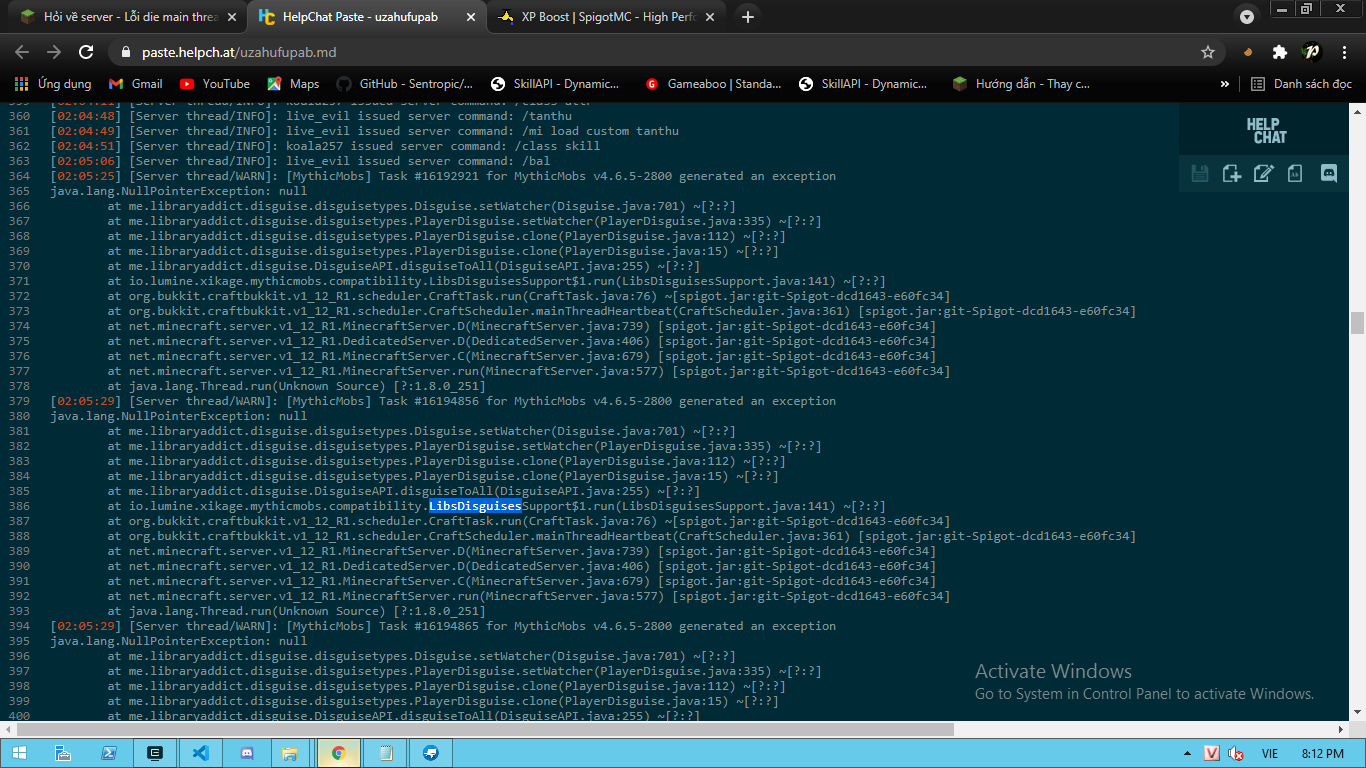Go forward to the next page

[54, 52]
